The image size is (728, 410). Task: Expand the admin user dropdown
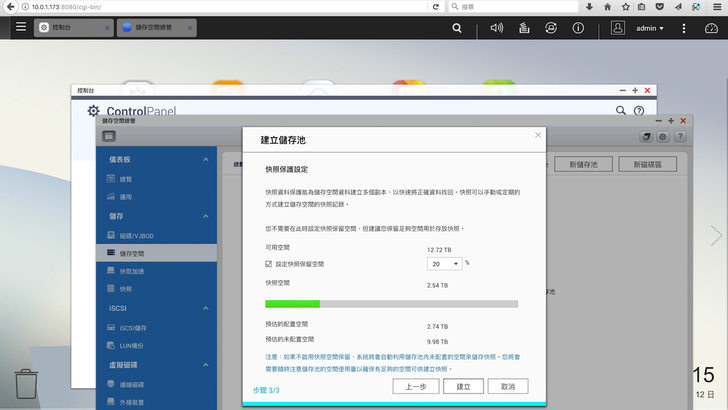650,28
